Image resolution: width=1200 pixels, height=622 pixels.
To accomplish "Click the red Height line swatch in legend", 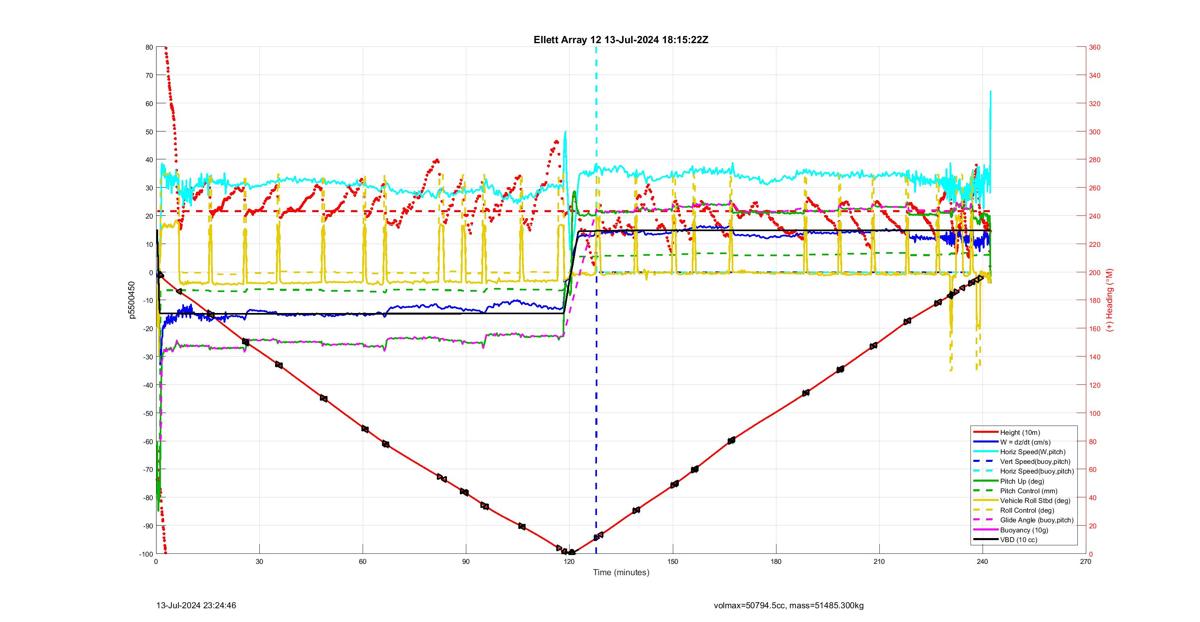I will tap(986, 432).
